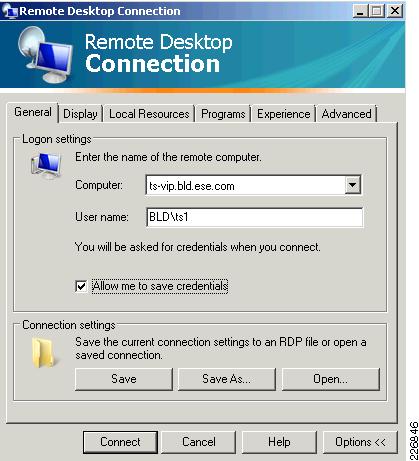419x461 pixels.
Task: Open a saved RDP connection file
Action: [331, 379]
